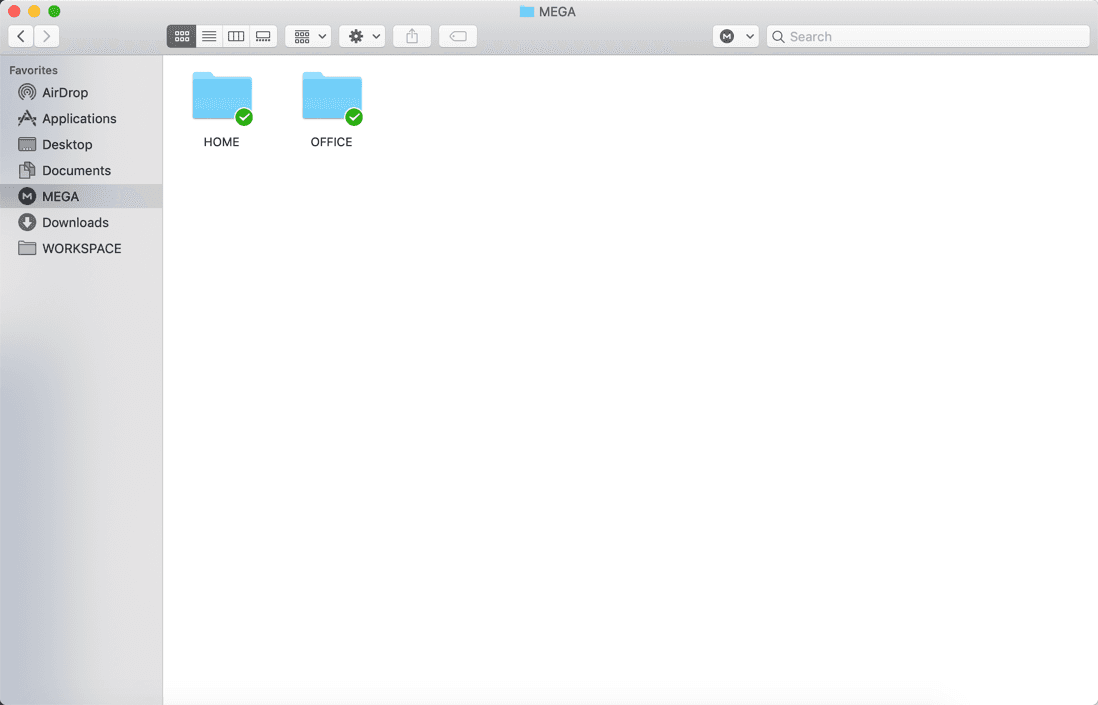
Task: Open Downloads in the sidebar
Action: 81,222
